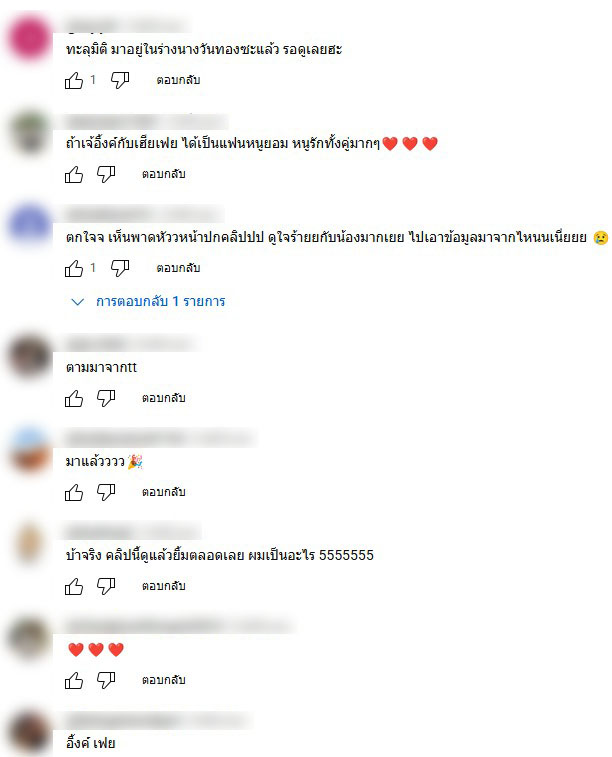
Task: Dislike the hearts-only comment
Action: click(x=106, y=680)
